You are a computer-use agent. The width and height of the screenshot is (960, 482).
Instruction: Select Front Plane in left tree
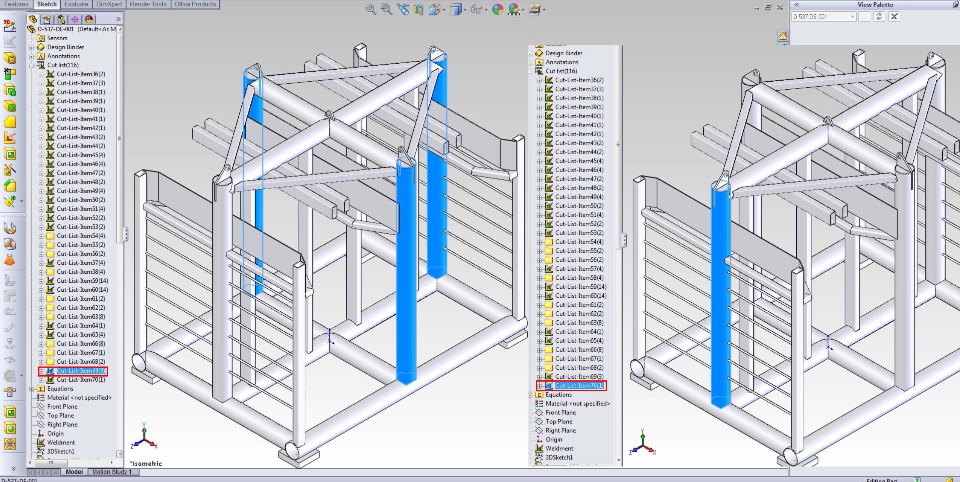62,407
